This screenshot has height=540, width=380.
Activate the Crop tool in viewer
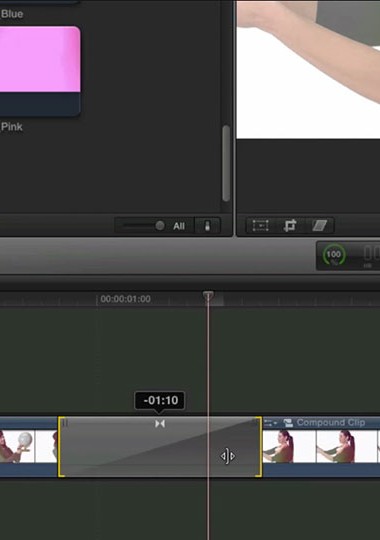tap(290, 226)
